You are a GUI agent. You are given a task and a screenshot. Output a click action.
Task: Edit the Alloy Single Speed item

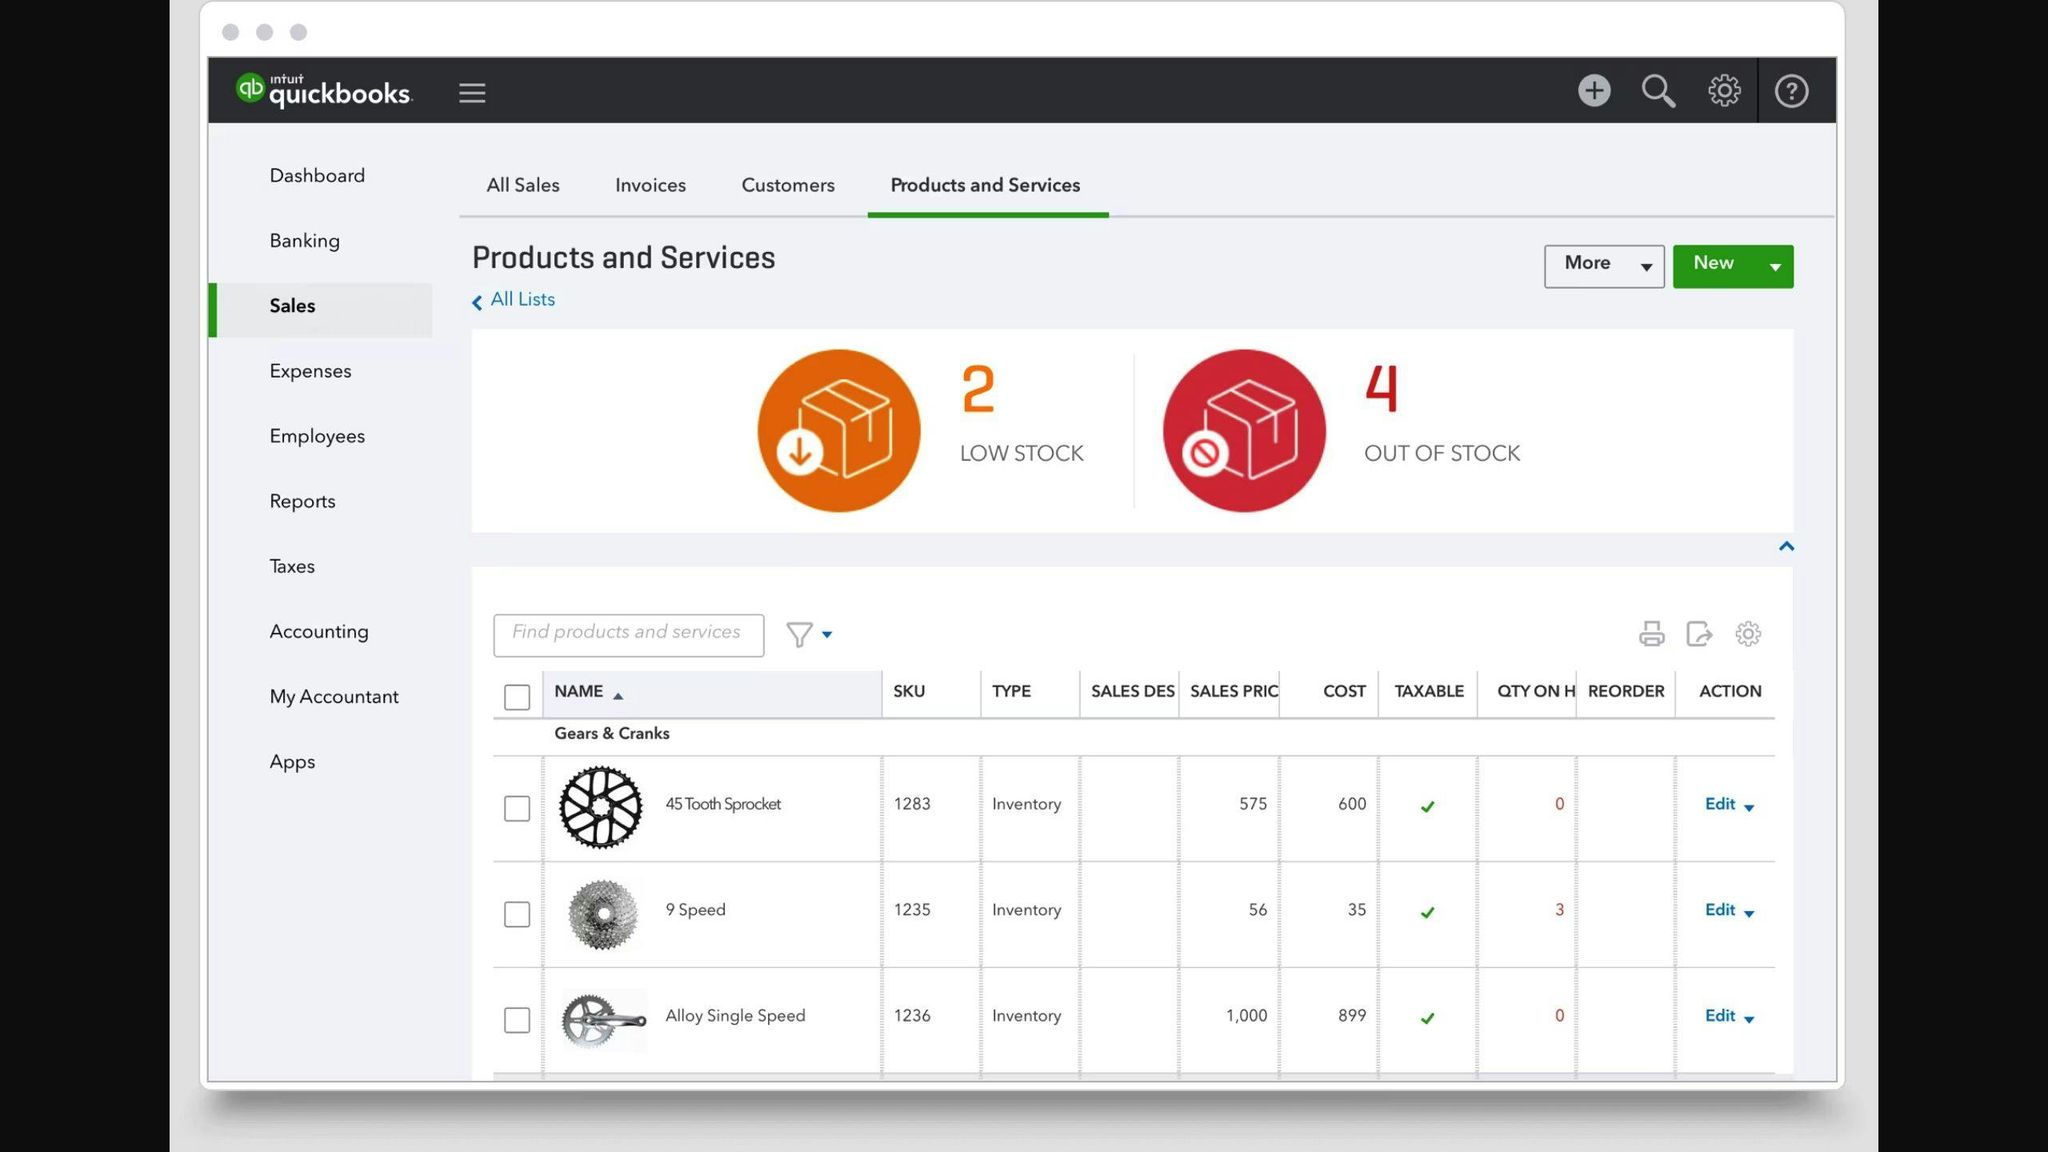pyautogui.click(x=1719, y=1016)
